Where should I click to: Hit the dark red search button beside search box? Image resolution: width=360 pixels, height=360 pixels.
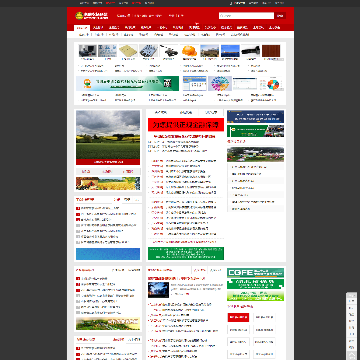point(280,16)
